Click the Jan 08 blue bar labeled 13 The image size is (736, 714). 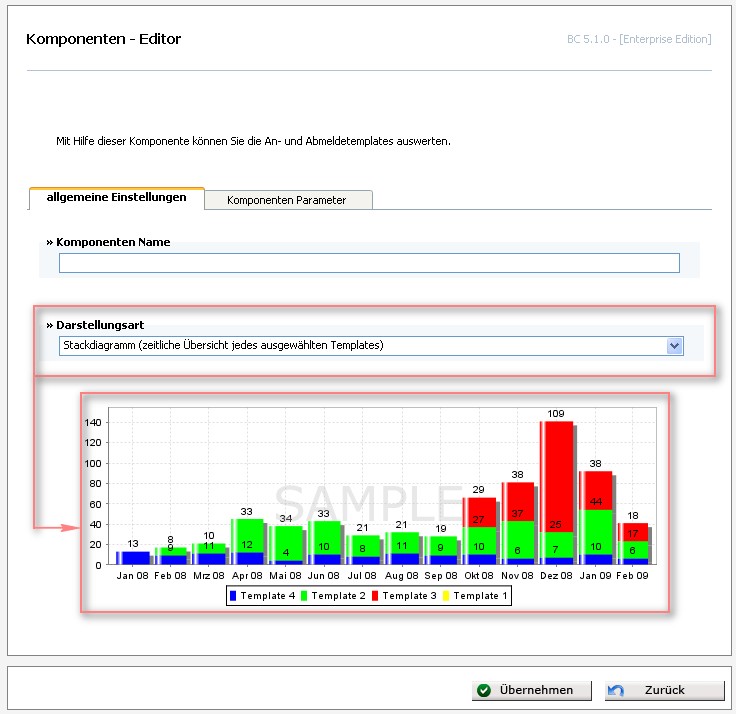tap(133, 558)
